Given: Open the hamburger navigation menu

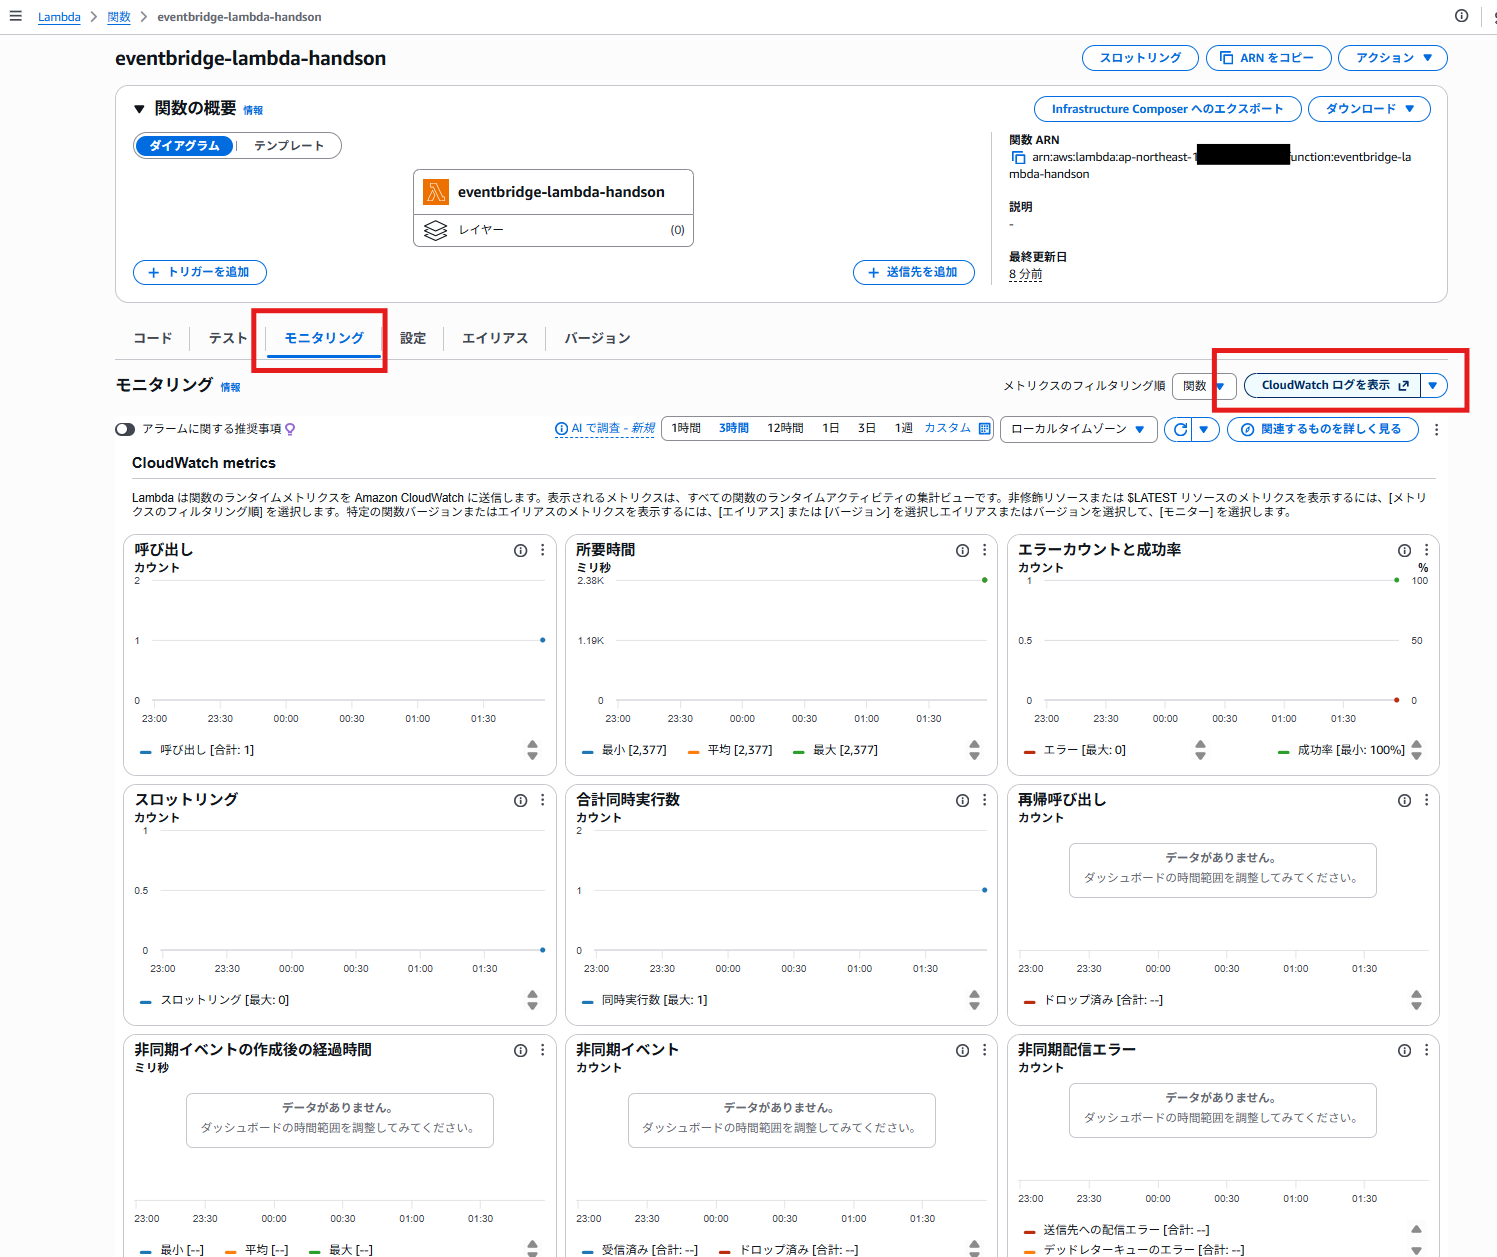Looking at the screenshot, I should point(15,16).
